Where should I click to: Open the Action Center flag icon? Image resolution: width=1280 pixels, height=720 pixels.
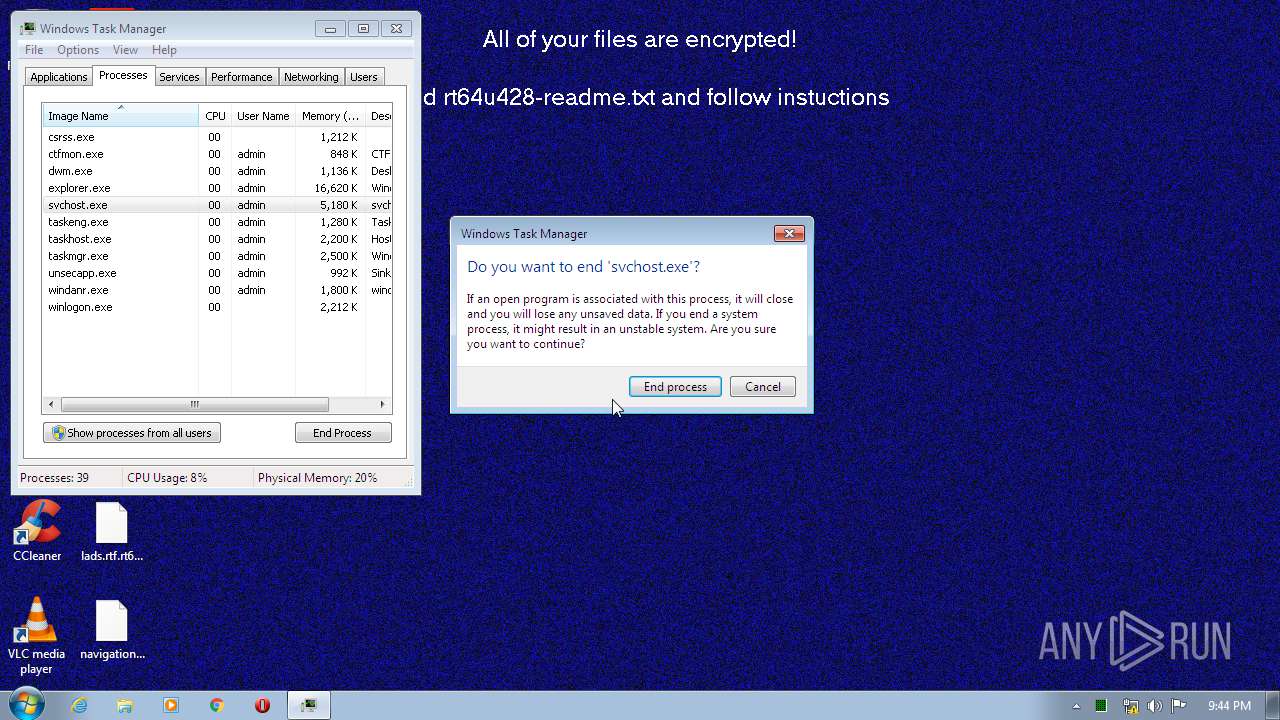point(1179,706)
